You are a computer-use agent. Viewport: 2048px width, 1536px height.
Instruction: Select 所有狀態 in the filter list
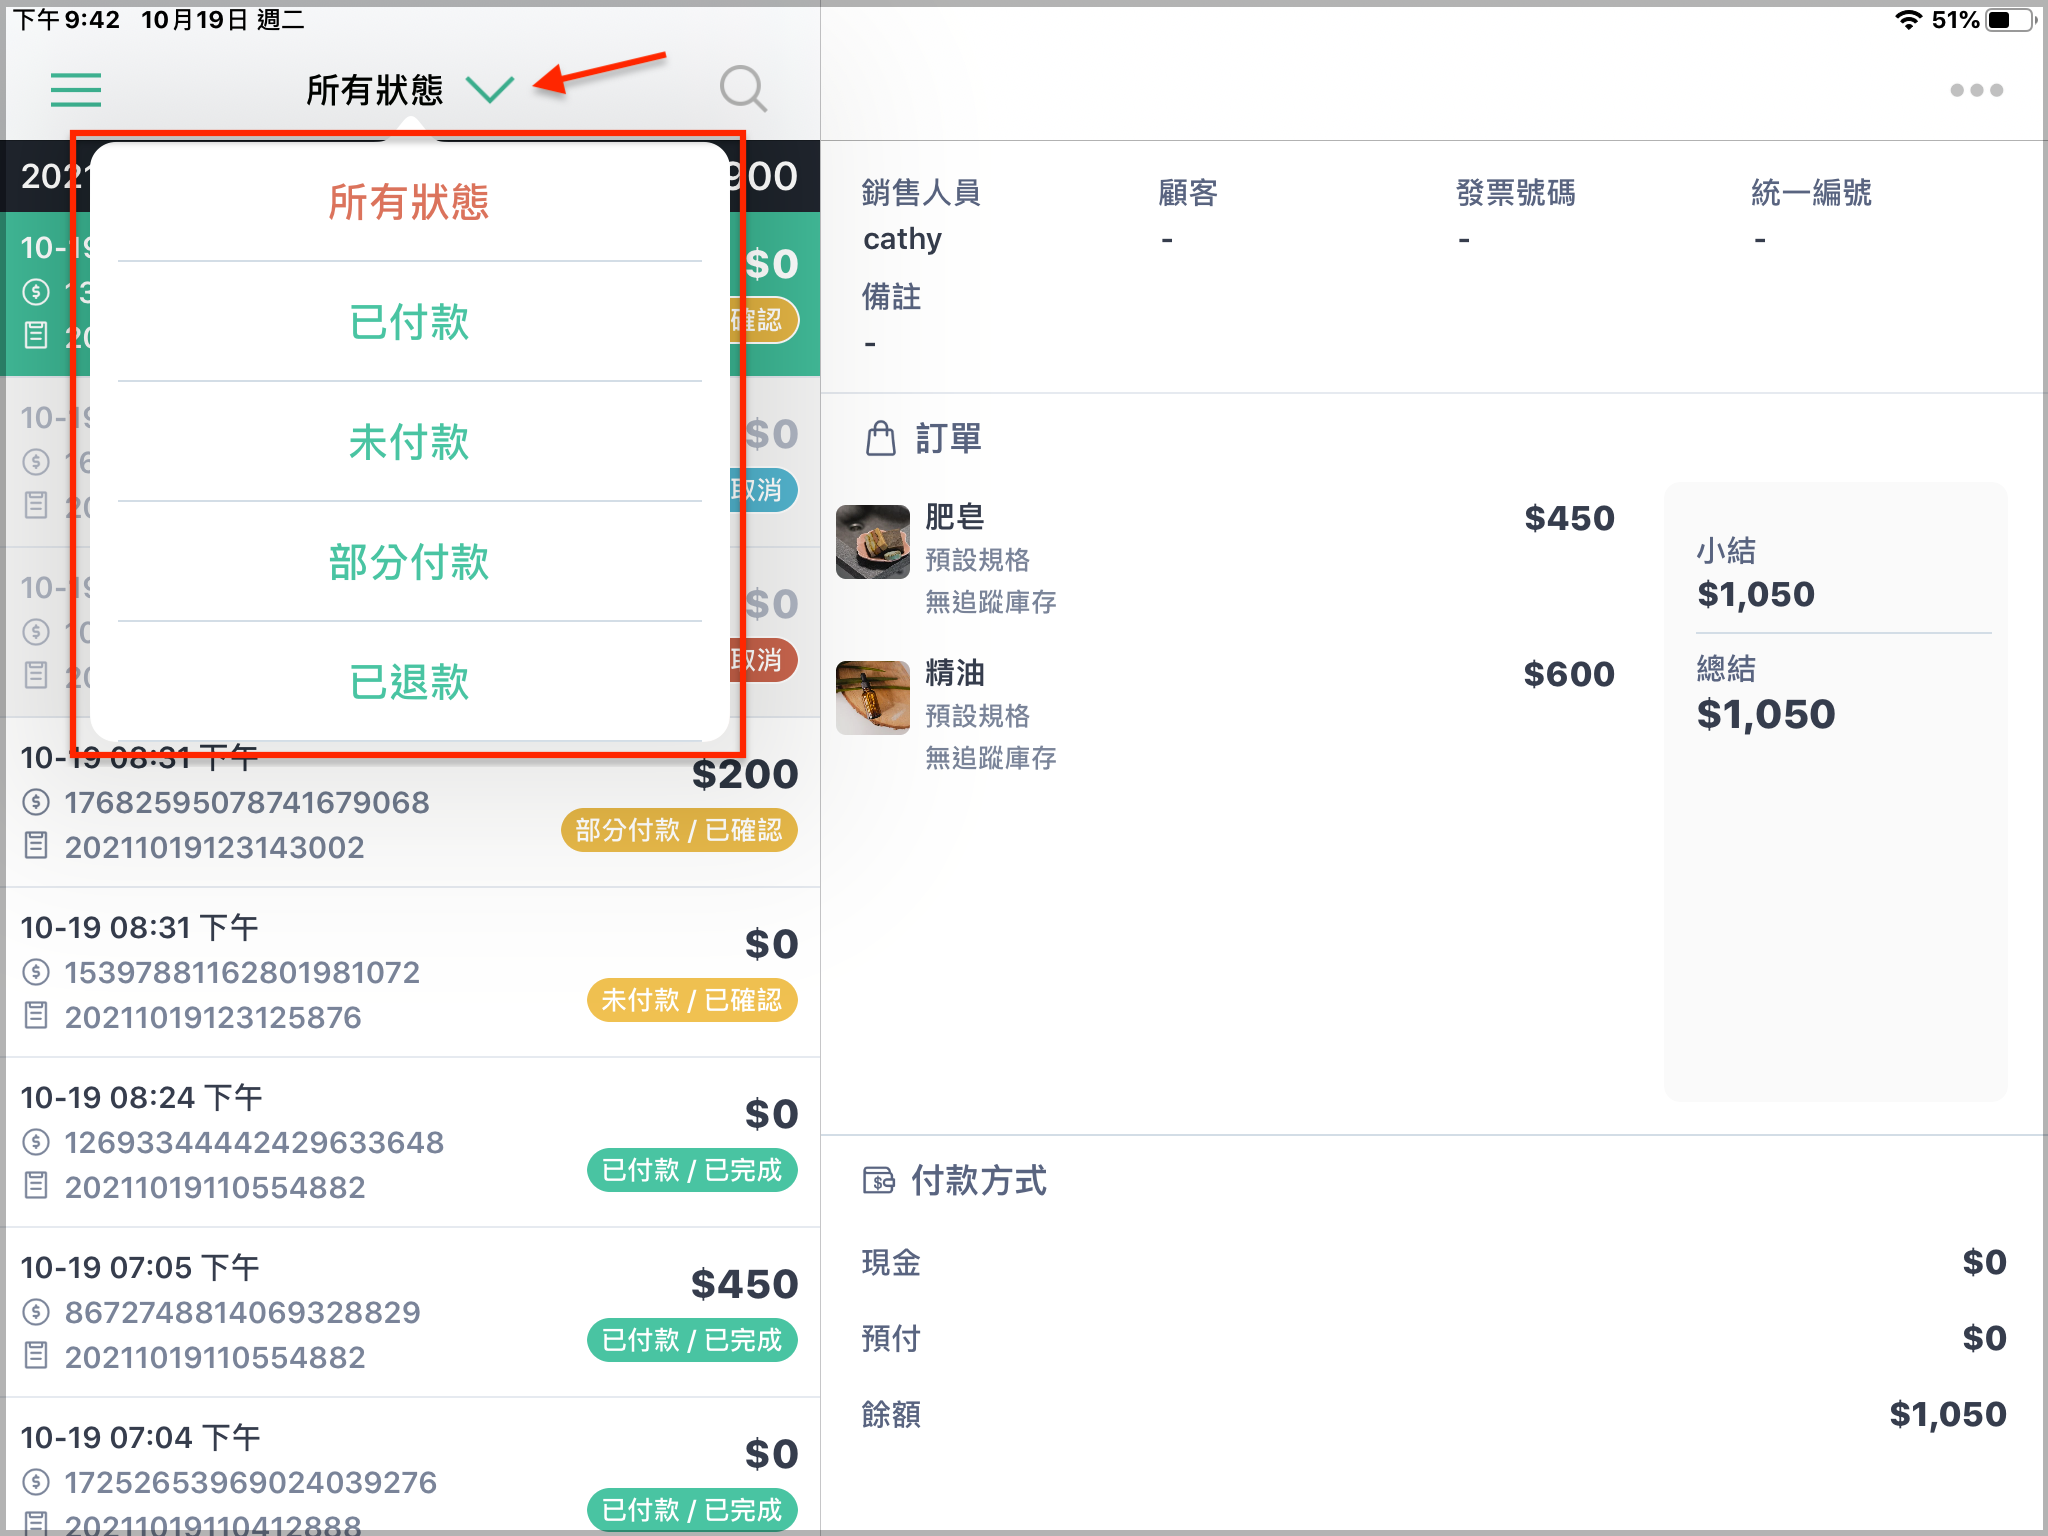pos(409,202)
